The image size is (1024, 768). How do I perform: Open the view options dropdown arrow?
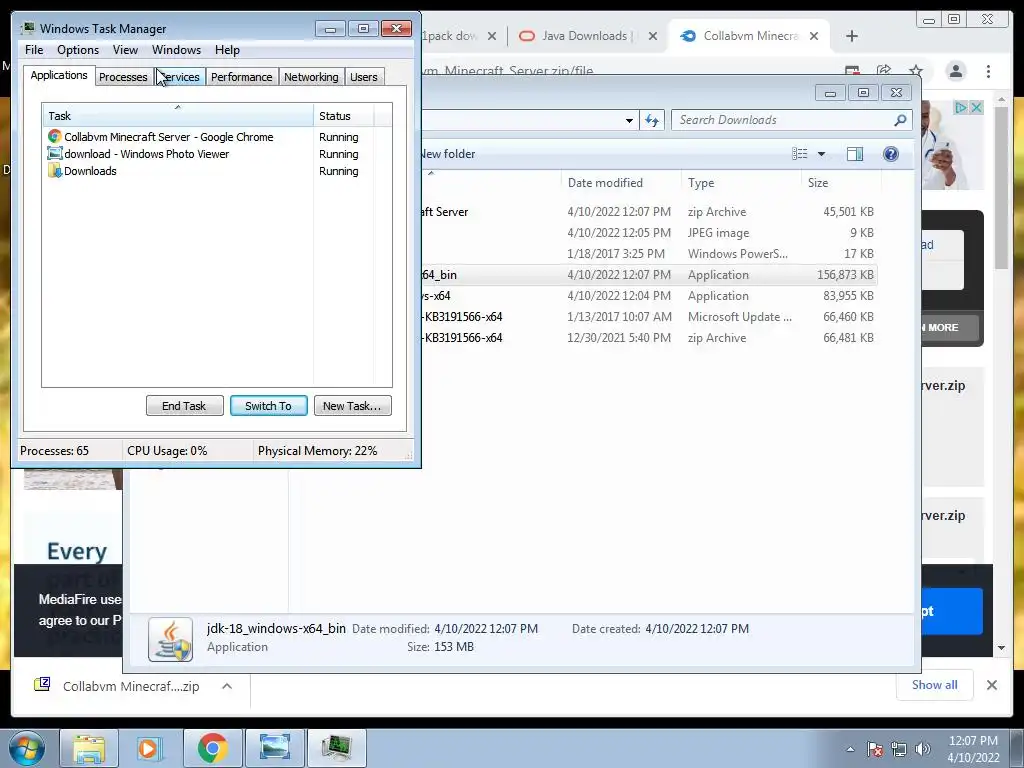tap(822, 154)
